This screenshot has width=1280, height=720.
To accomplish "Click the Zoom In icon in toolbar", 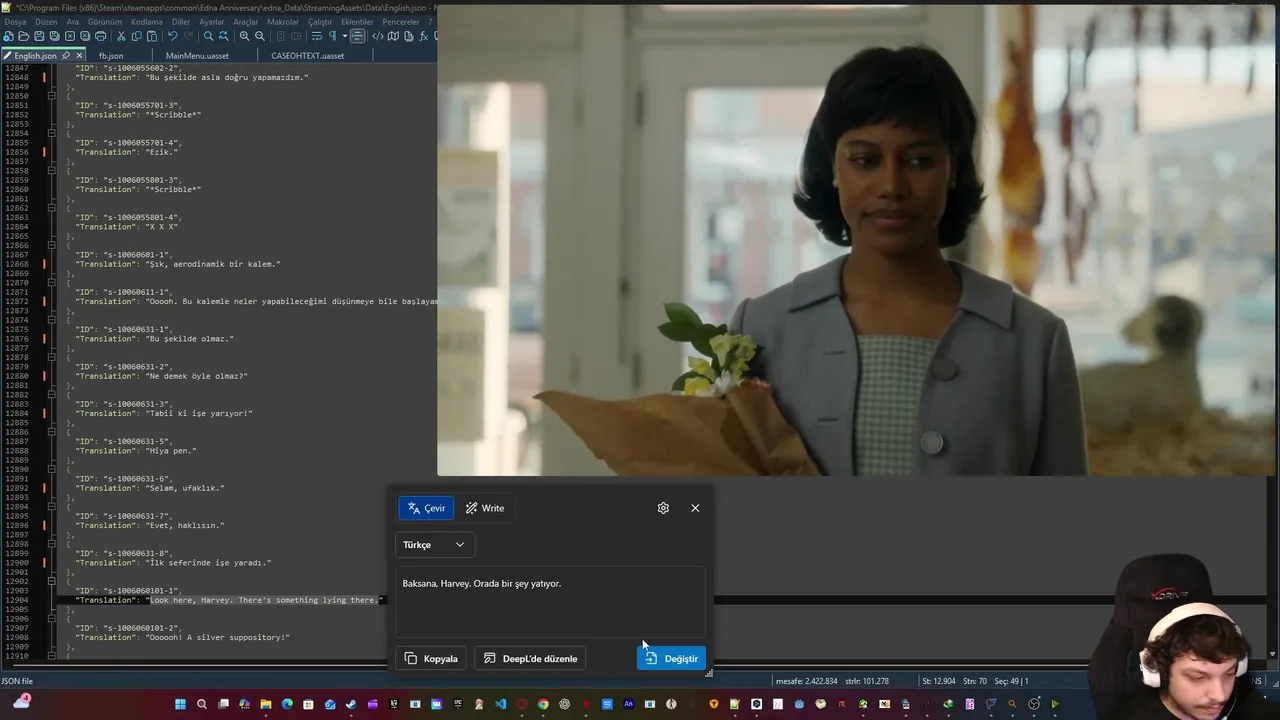I will 245,36.
